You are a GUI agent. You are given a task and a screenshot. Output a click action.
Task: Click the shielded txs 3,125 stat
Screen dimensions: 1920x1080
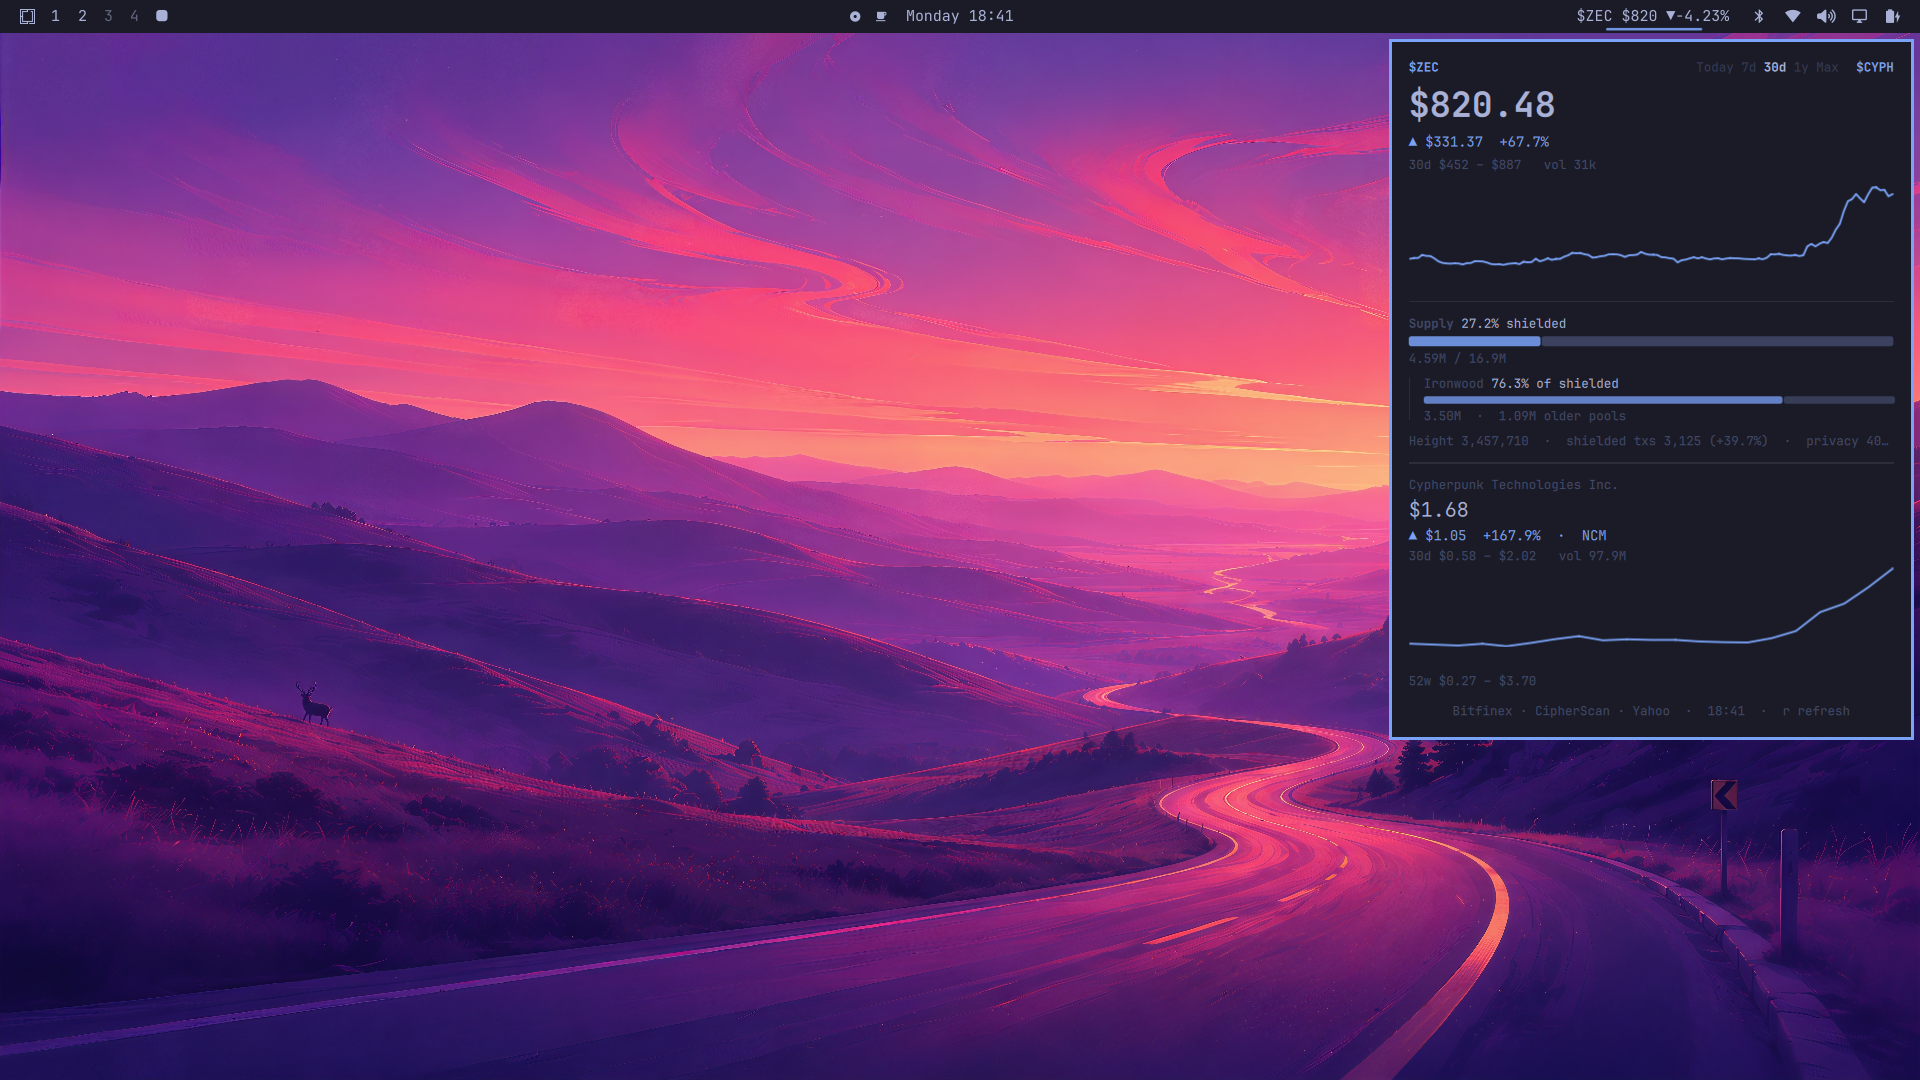1666,441
